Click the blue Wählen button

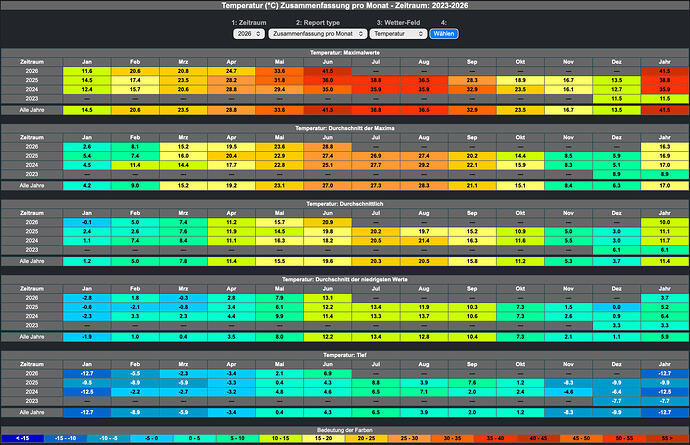coord(444,34)
